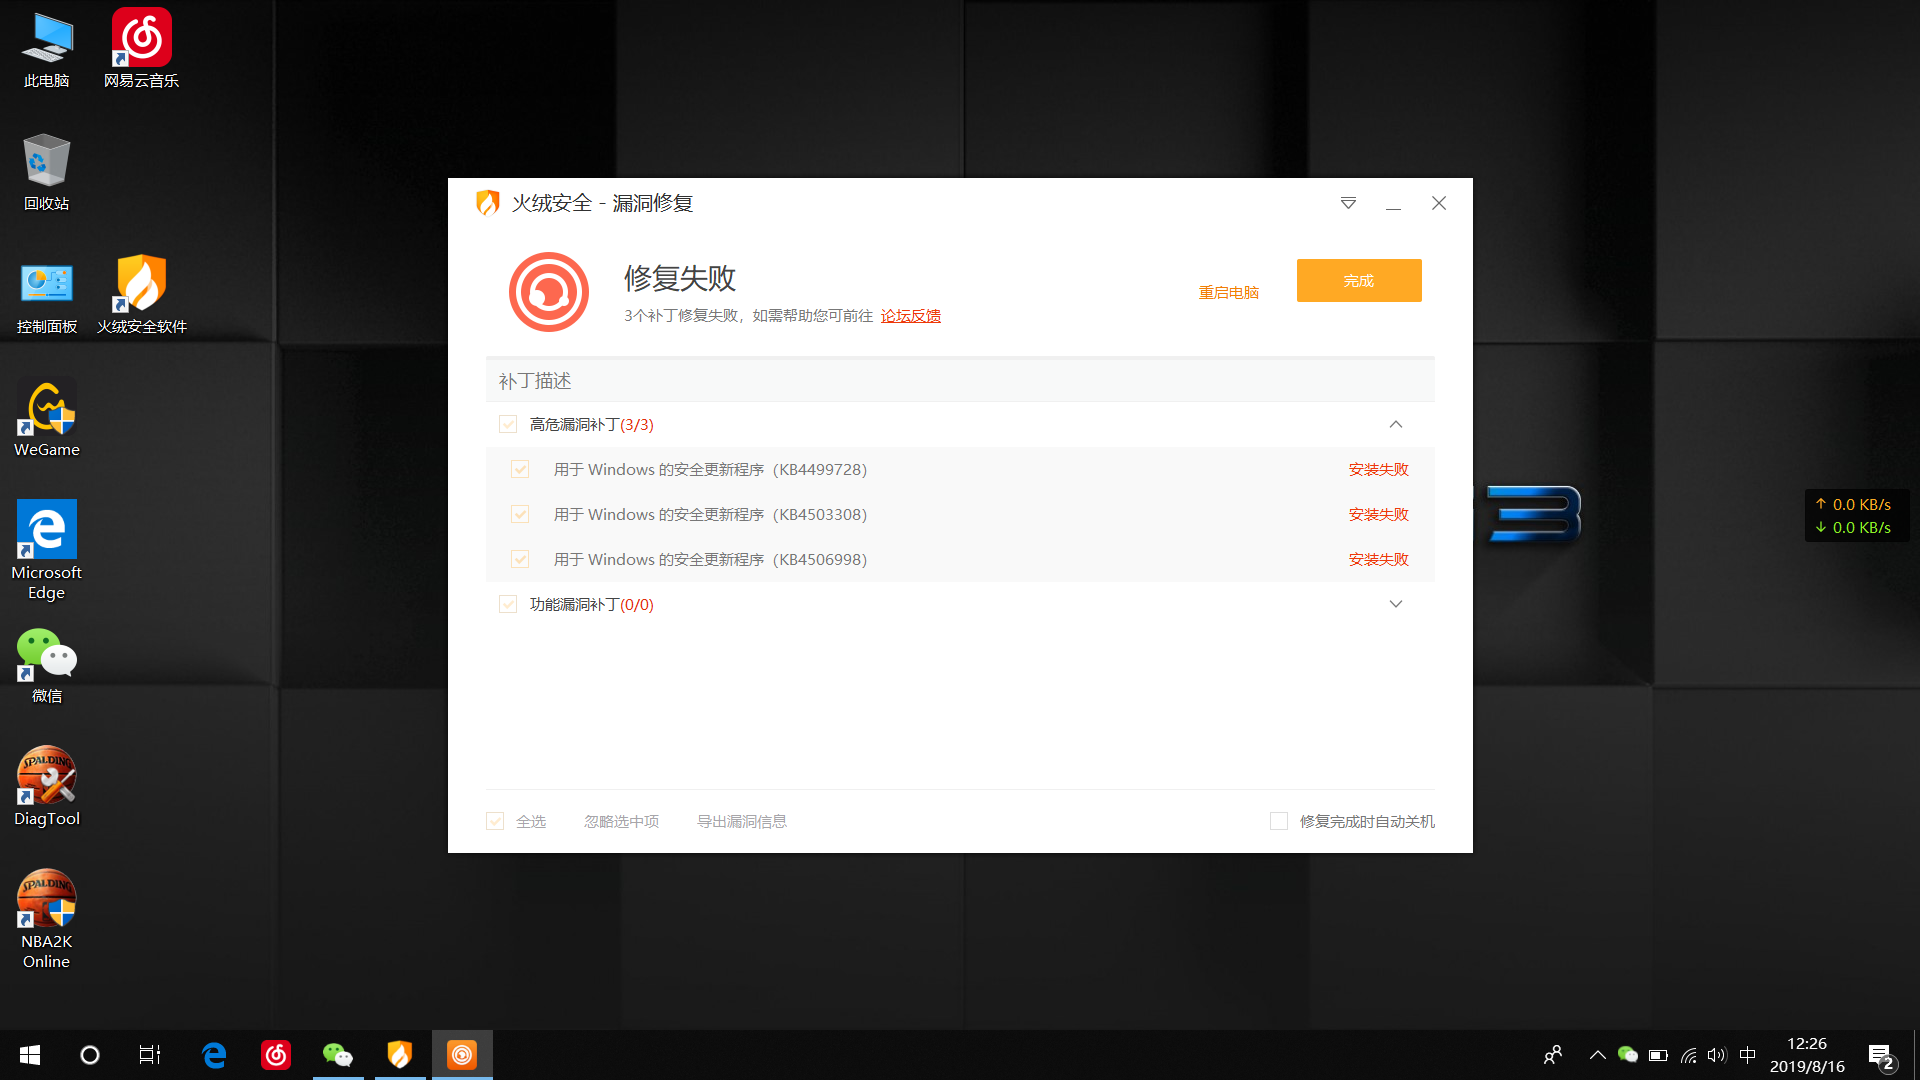The height and width of the screenshot is (1080, 1920).
Task: Select the vulnerability repair taskbar icon
Action: click(462, 1054)
